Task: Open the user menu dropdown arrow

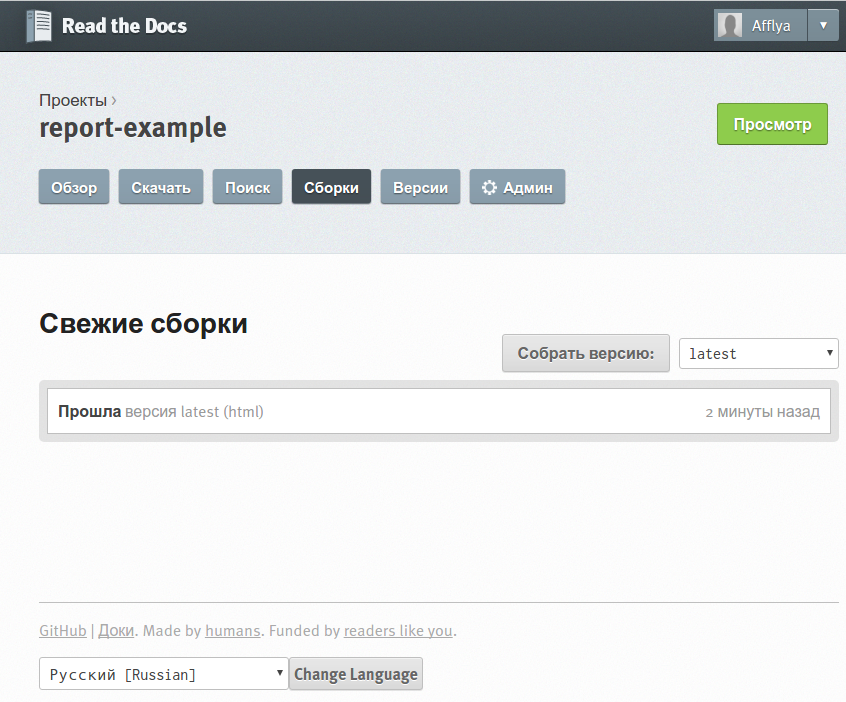Action: tap(823, 25)
